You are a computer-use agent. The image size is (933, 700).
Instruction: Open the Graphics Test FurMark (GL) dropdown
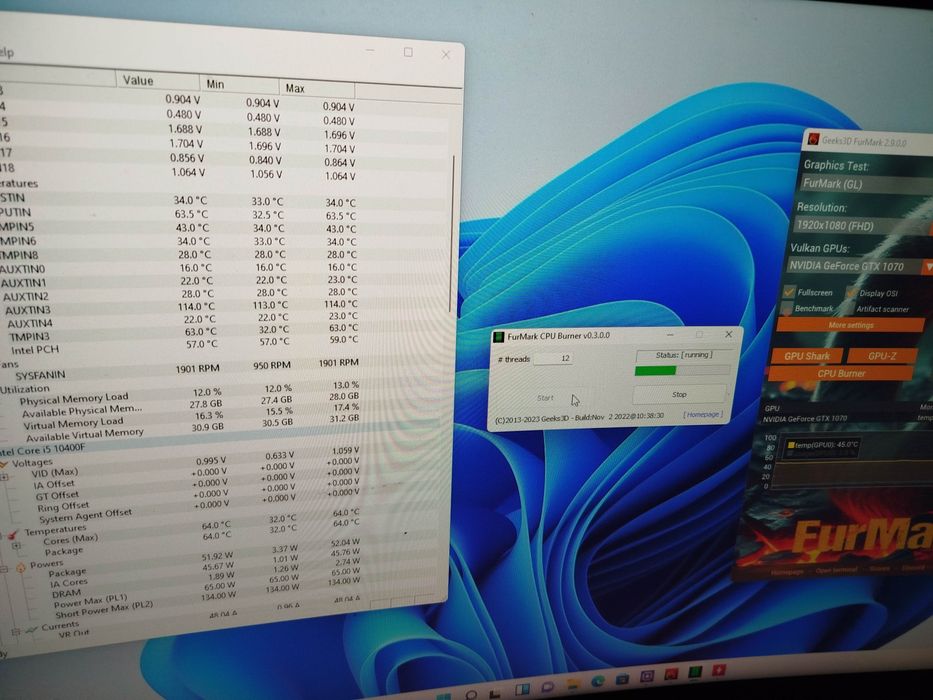tap(866, 184)
